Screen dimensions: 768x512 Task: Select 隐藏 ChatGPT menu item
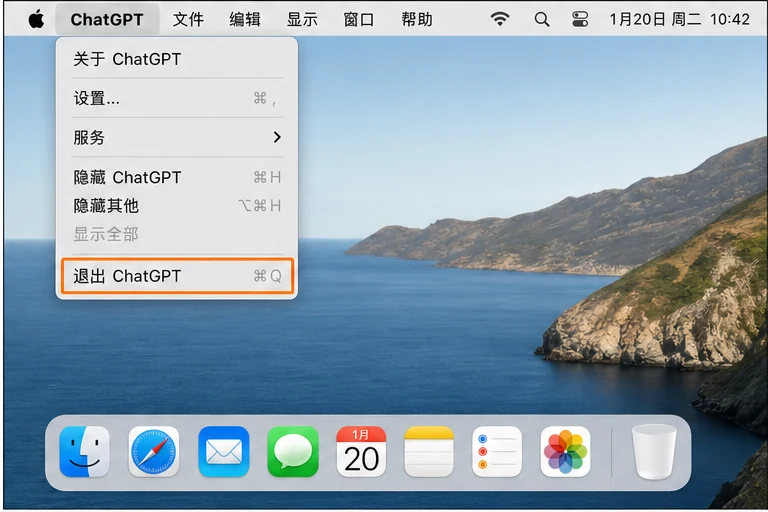point(177,177)
